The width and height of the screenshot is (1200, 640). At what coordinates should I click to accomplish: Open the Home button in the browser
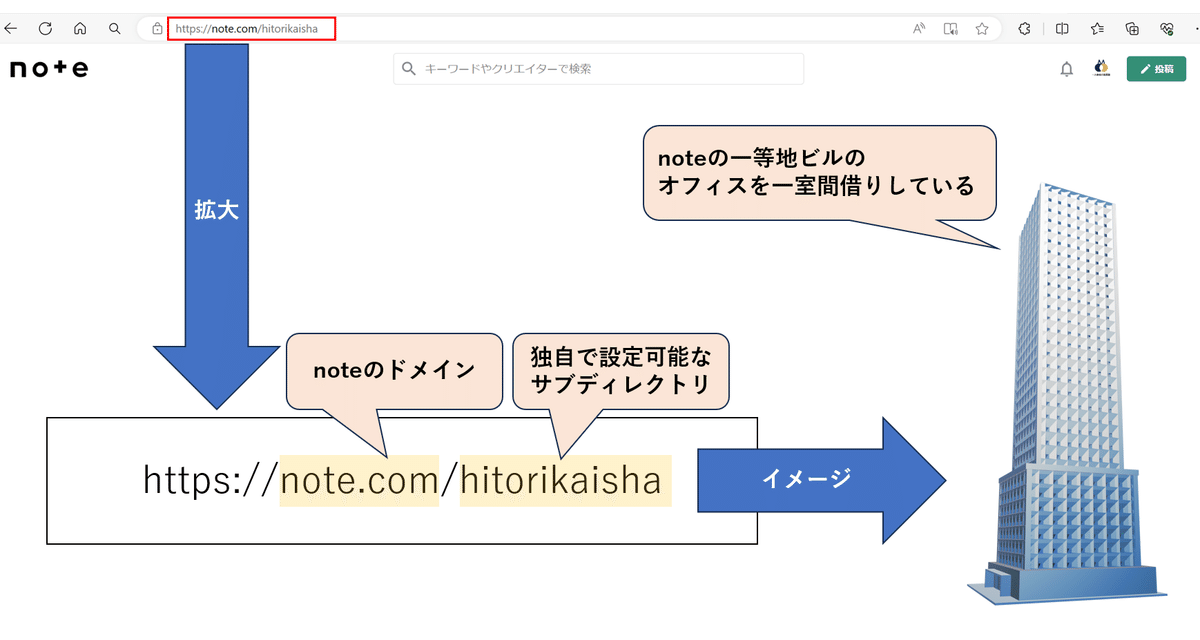coord(78,28)
